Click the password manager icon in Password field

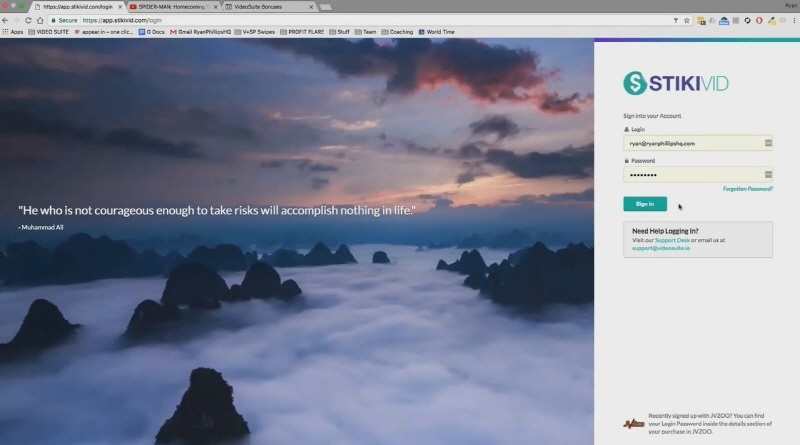pyautogui.click(x=768, y=175)
